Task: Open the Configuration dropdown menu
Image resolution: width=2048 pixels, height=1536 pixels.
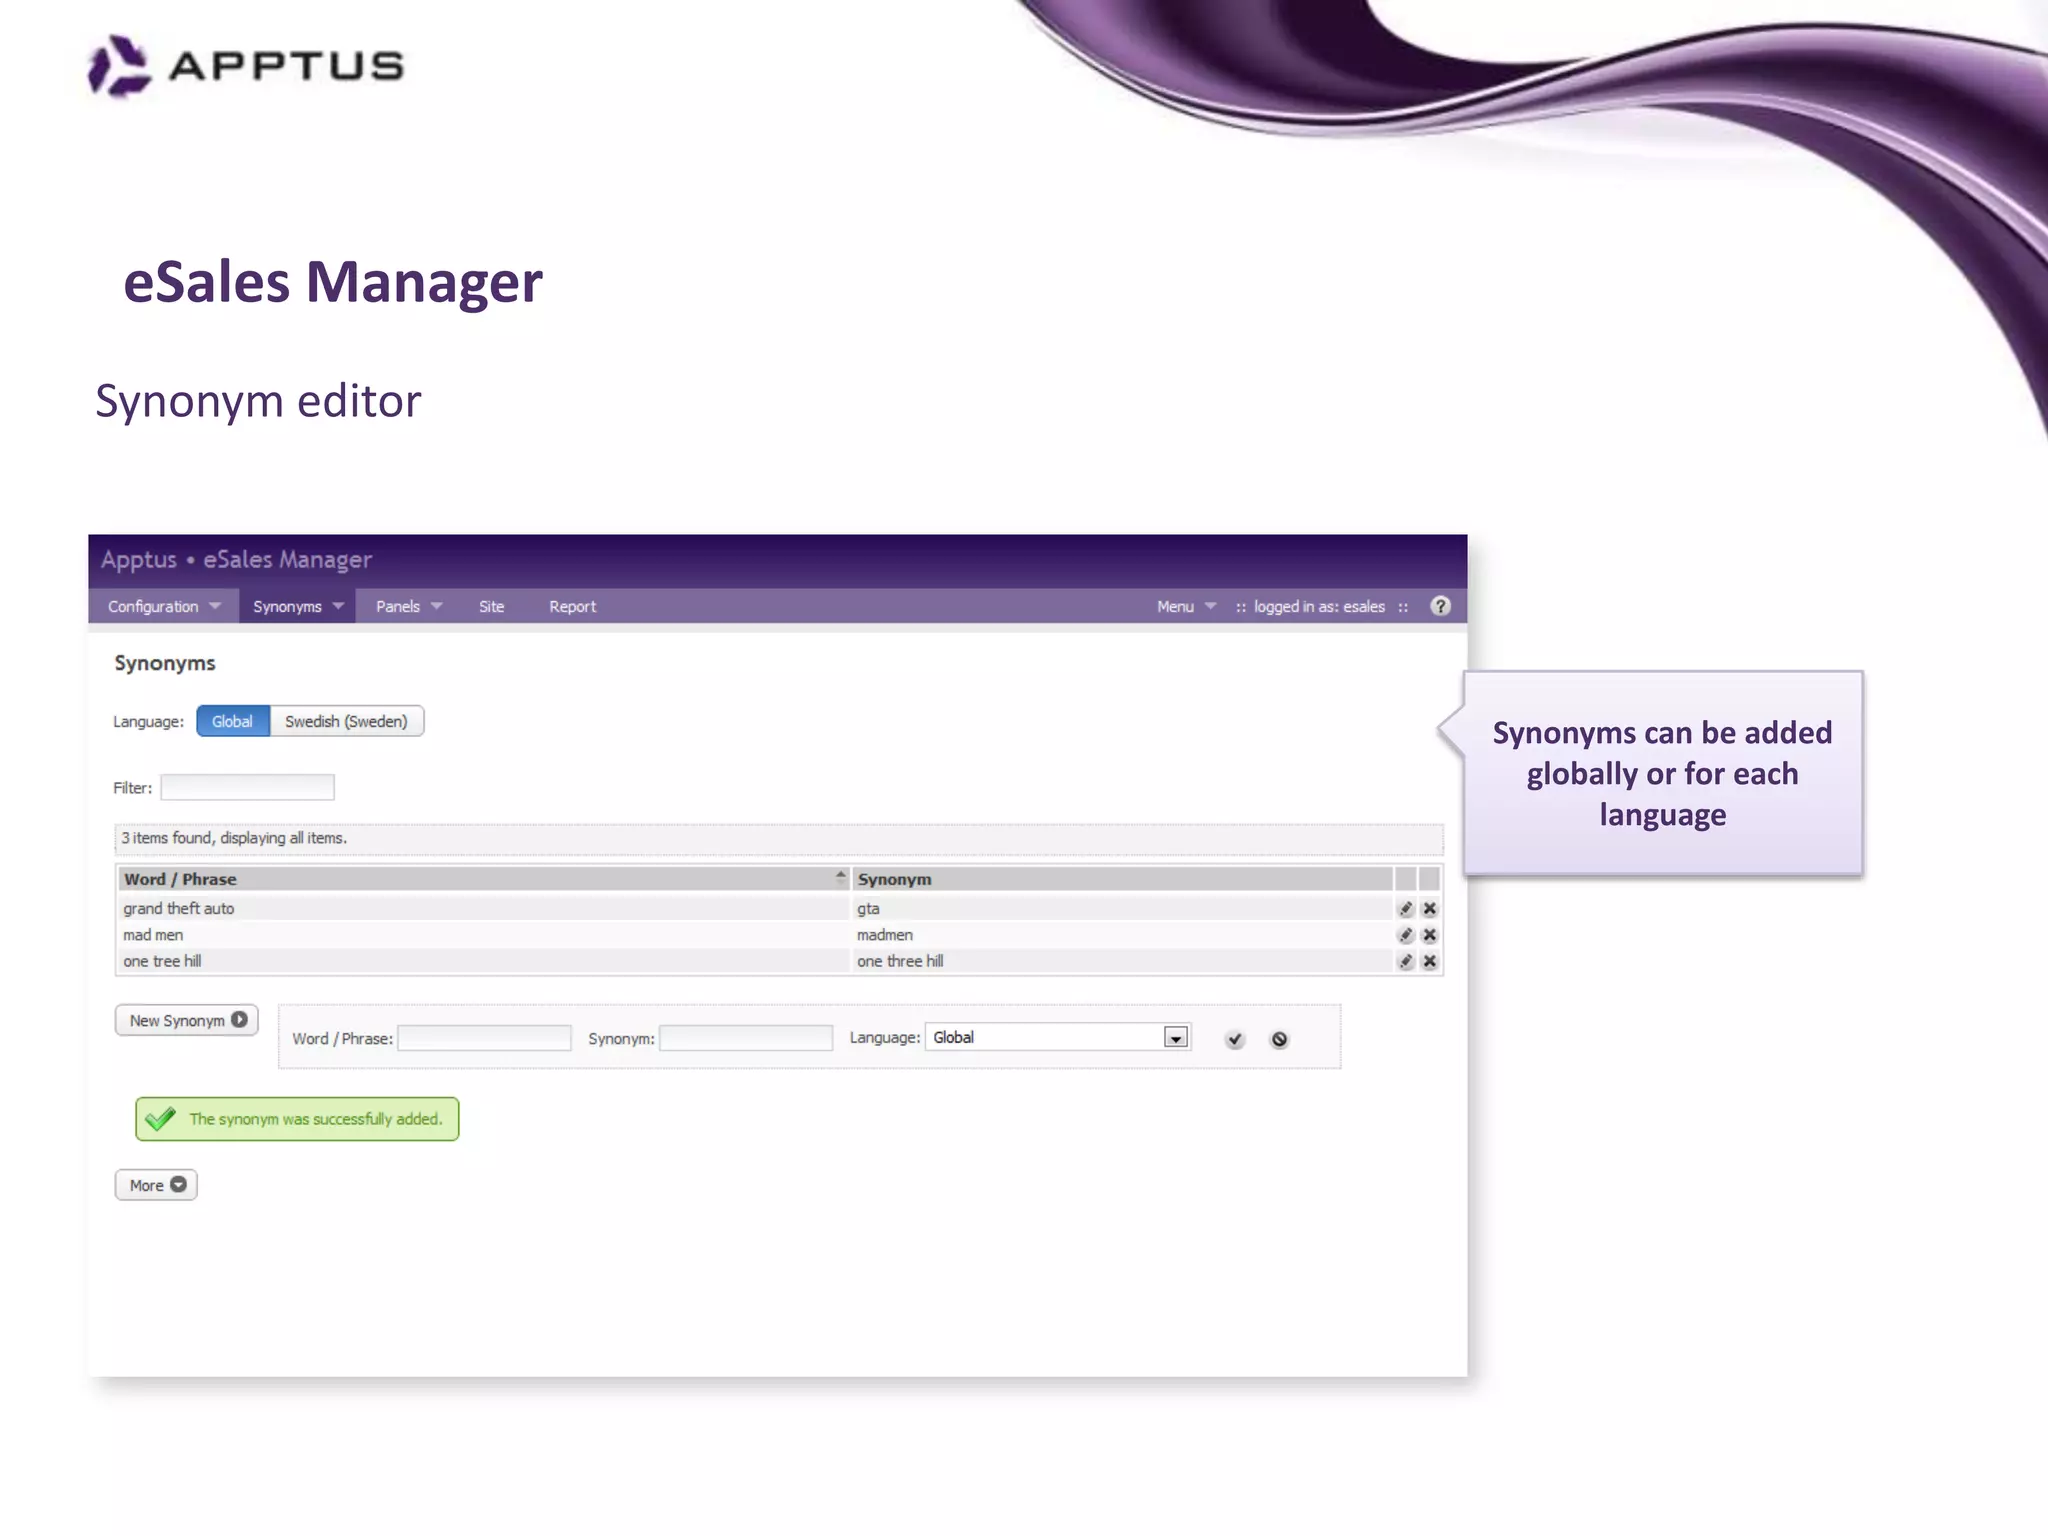Action: (164, 606)
